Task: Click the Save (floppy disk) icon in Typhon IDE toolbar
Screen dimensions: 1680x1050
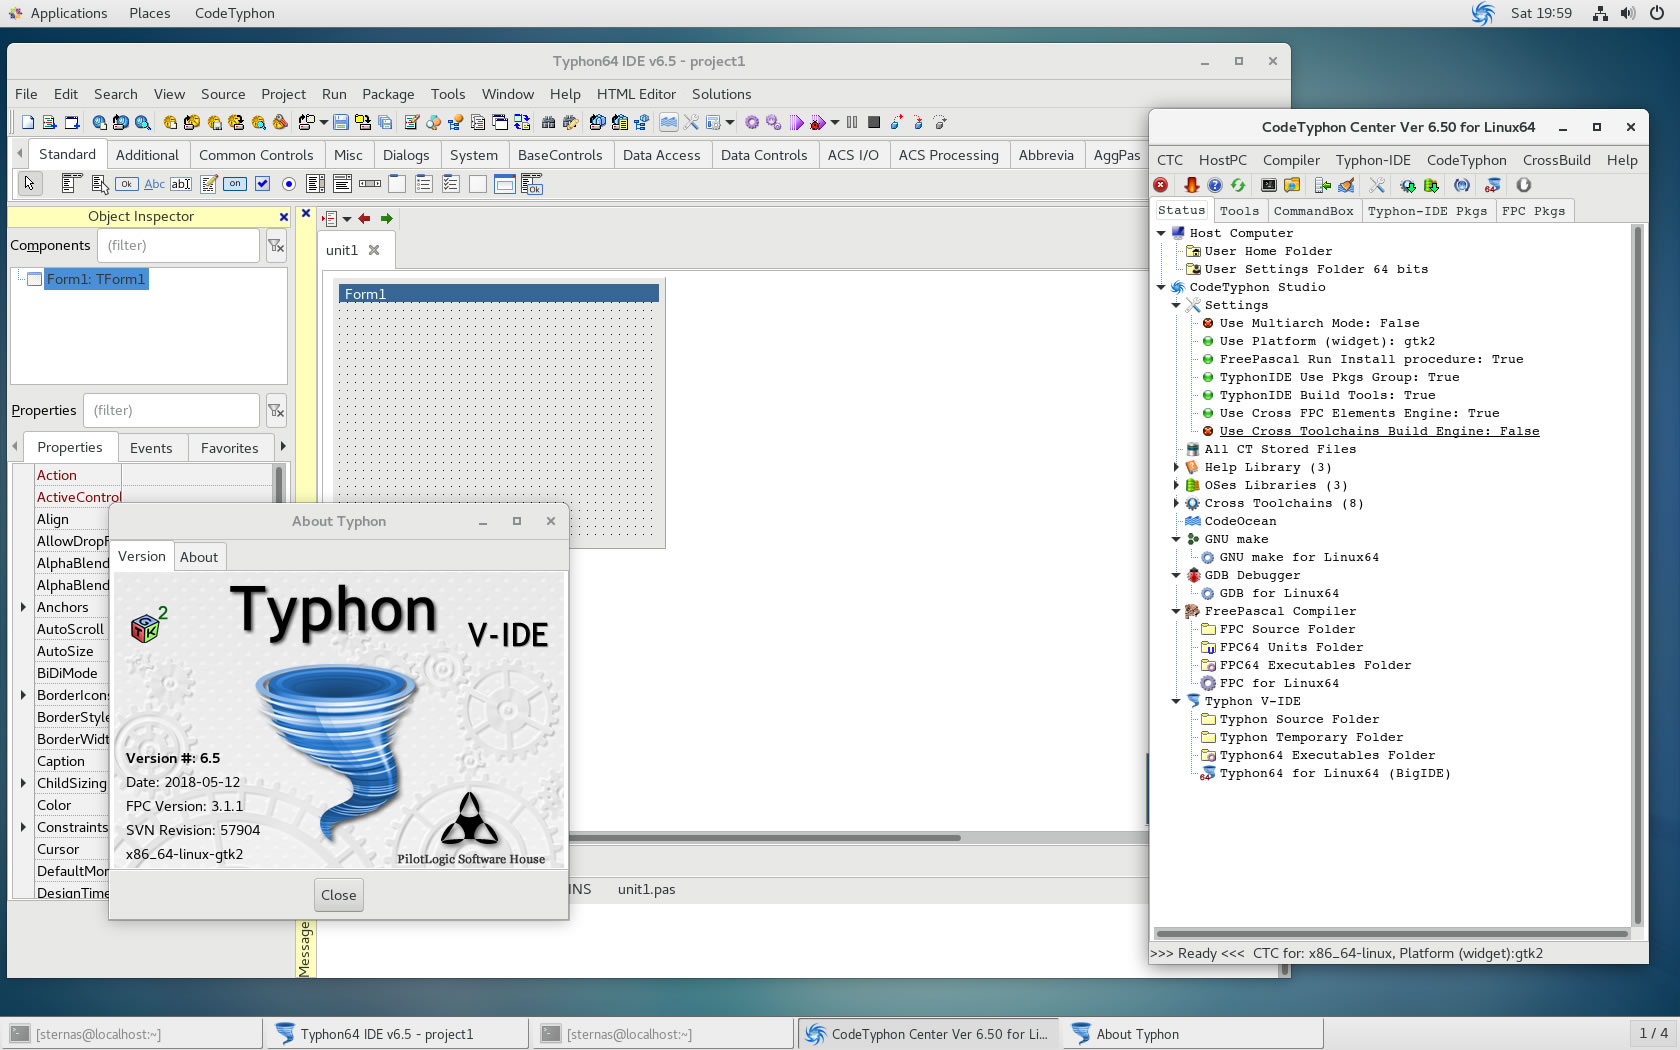Action: 341,123
